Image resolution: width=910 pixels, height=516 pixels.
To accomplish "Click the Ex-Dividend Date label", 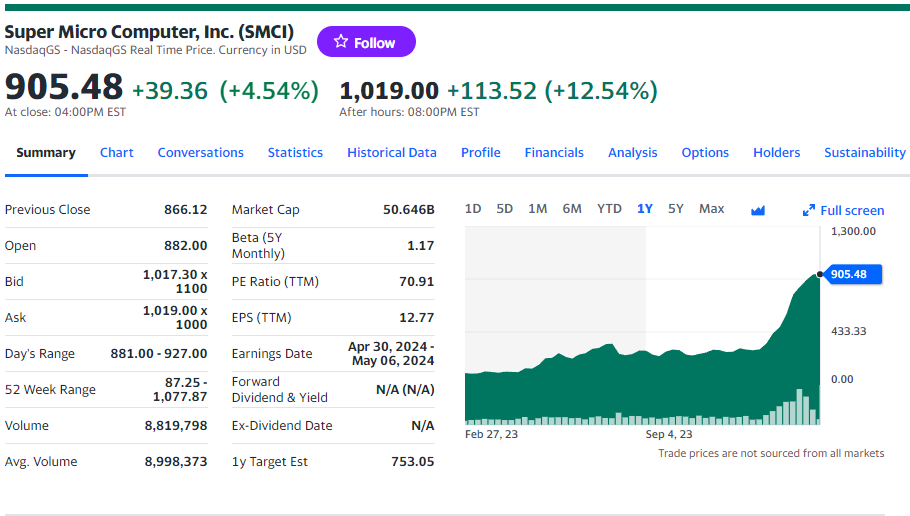I will pos(282,425).
